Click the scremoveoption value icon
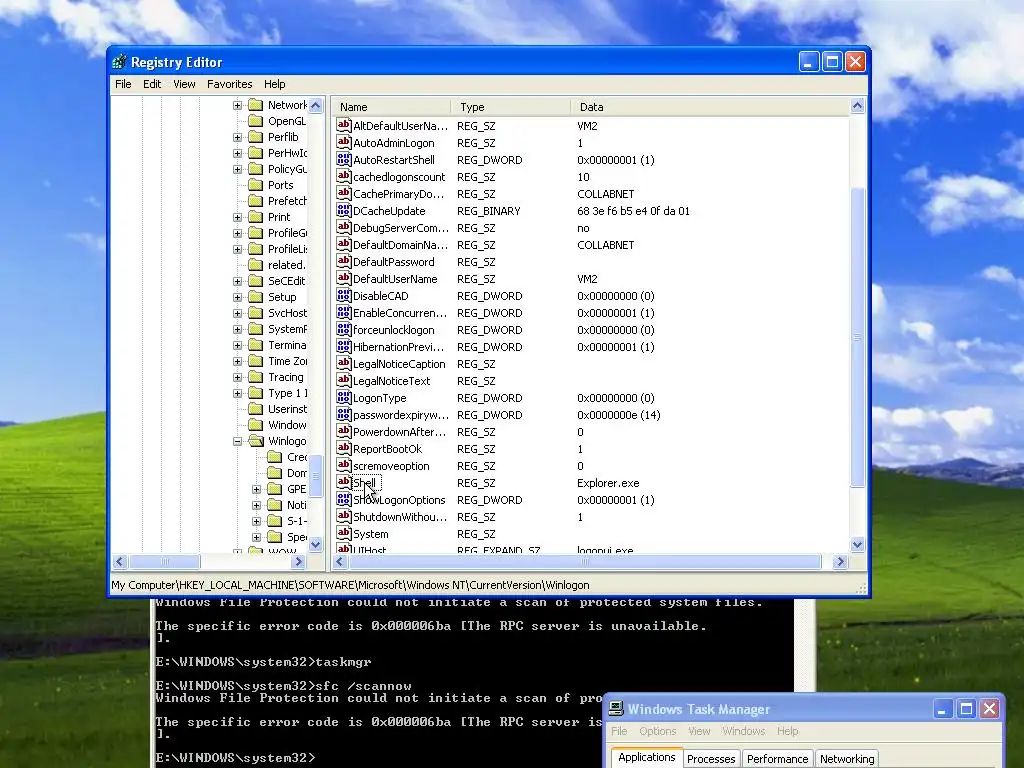1024x768 pixels. (344, 465)
